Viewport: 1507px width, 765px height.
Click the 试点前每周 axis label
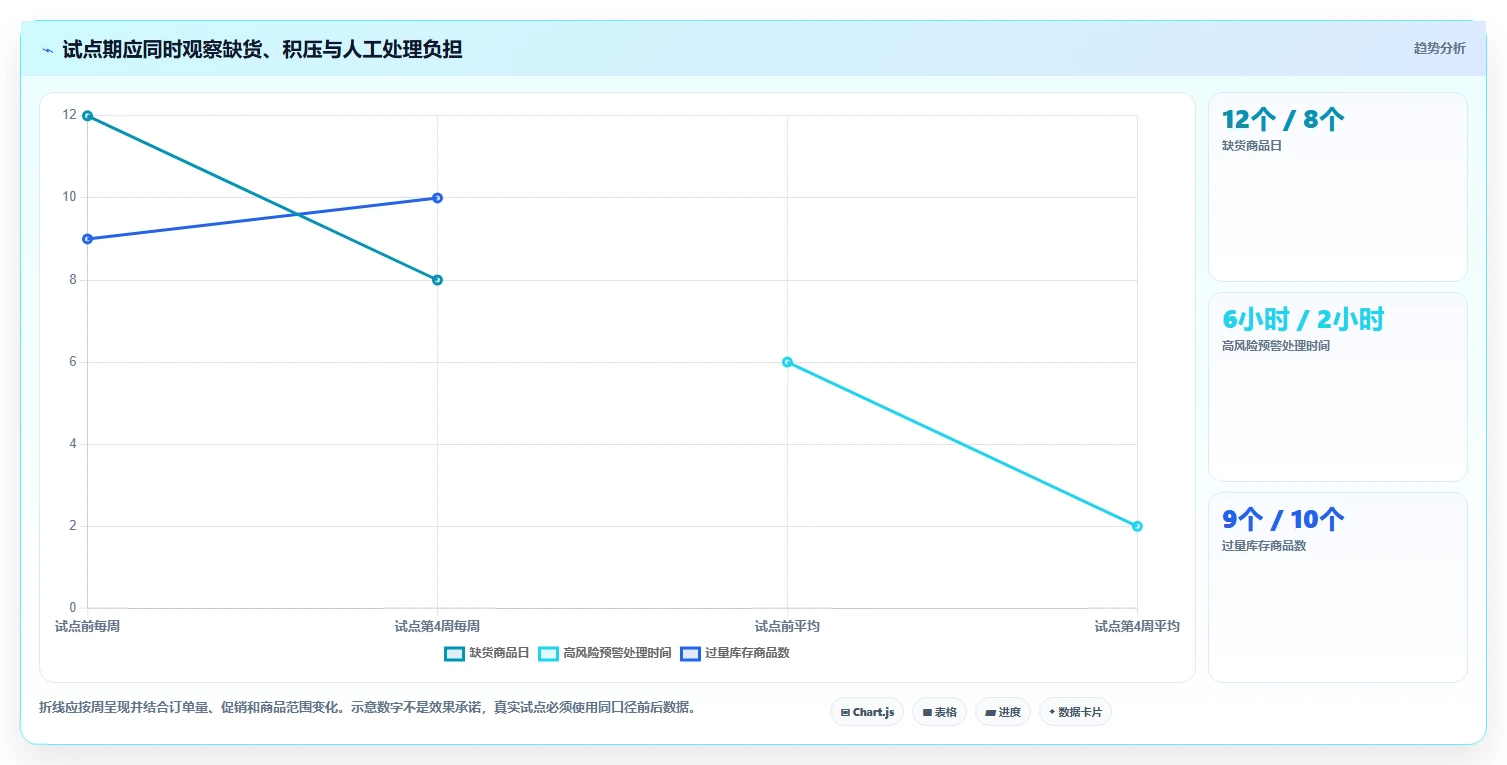tap(88, 627)
